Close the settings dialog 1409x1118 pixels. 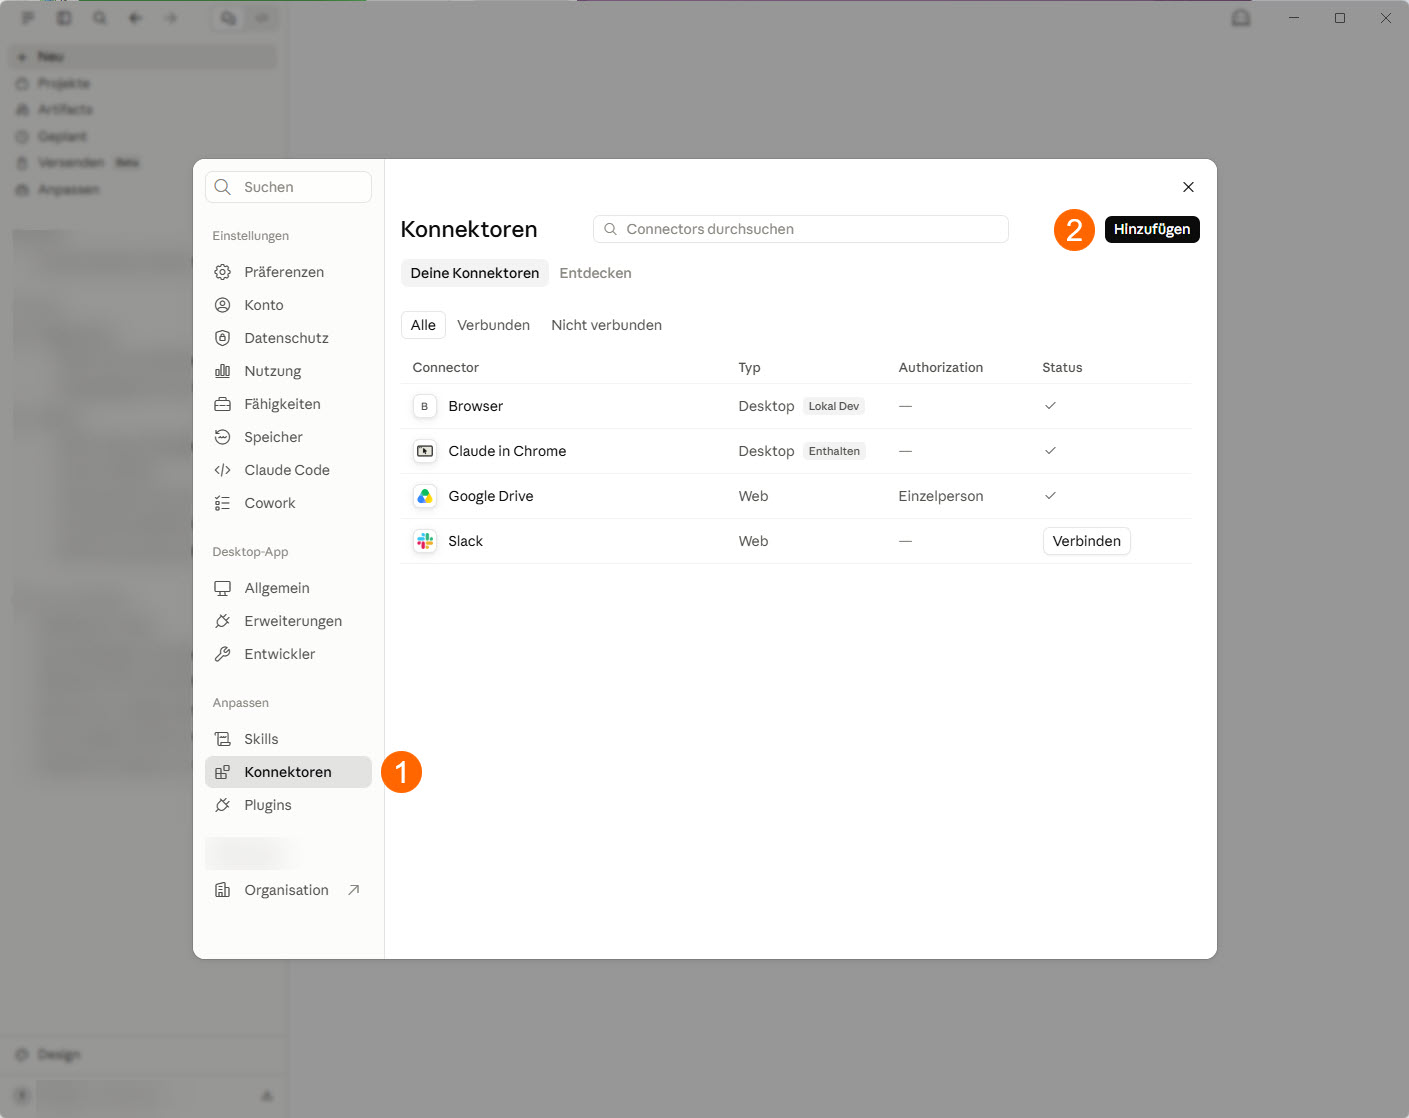click(1188, 187)
